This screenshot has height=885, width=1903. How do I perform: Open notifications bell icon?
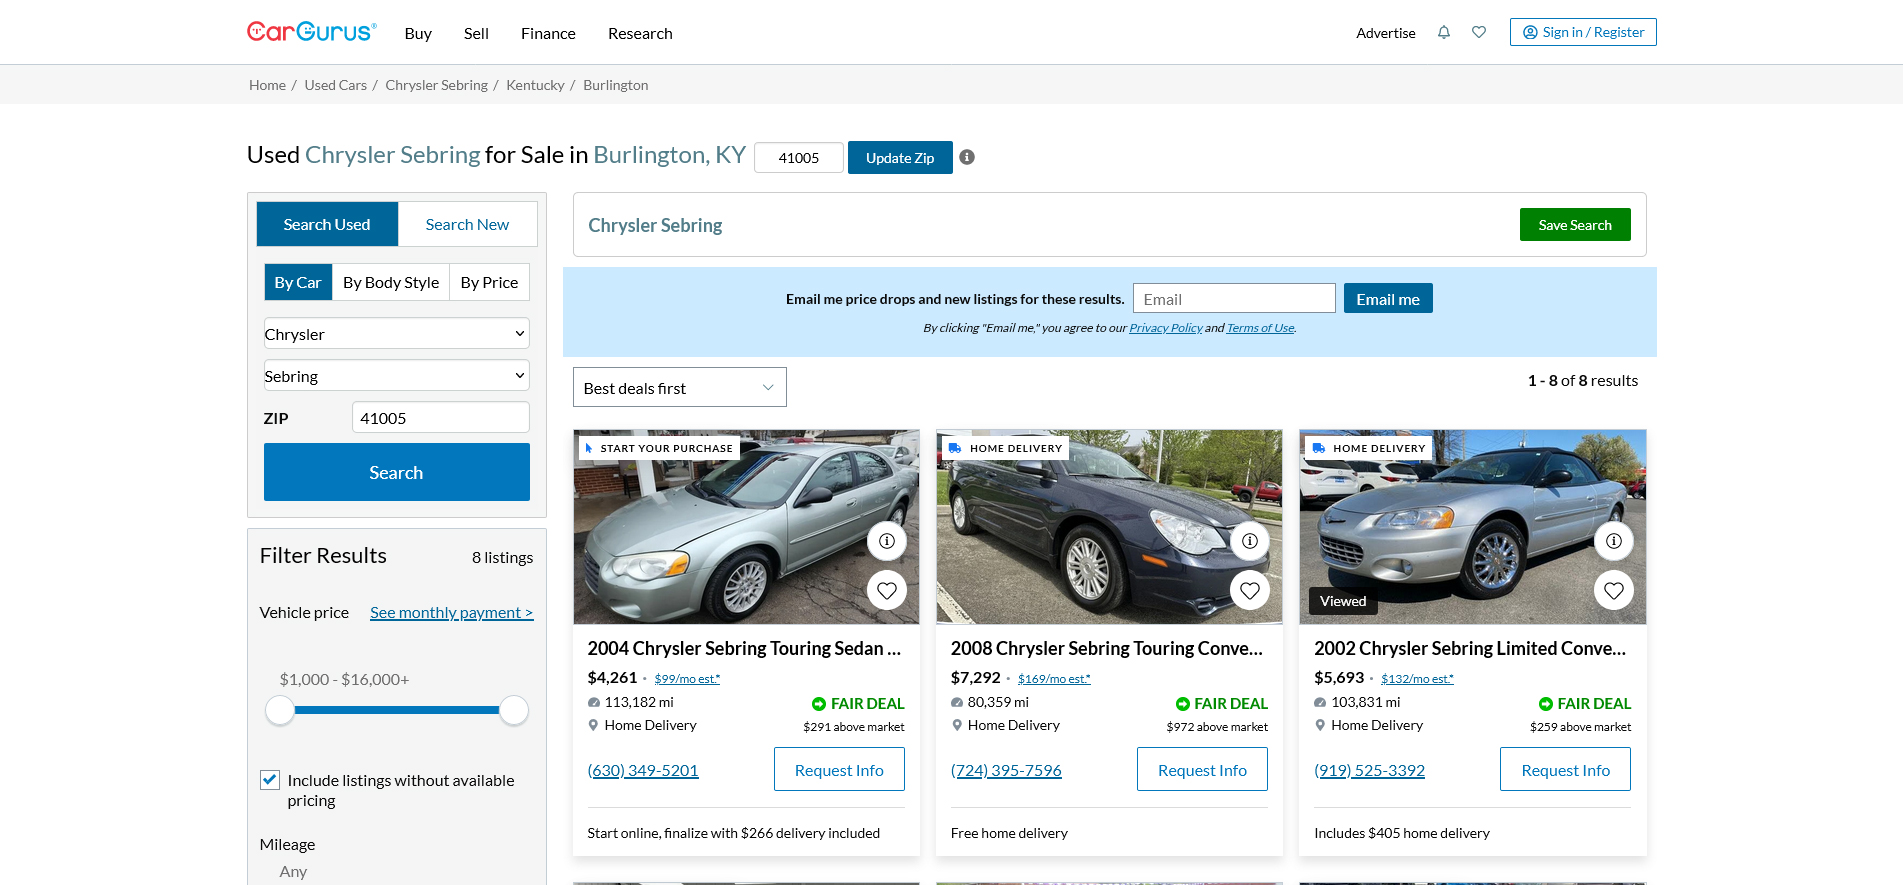1444,32
